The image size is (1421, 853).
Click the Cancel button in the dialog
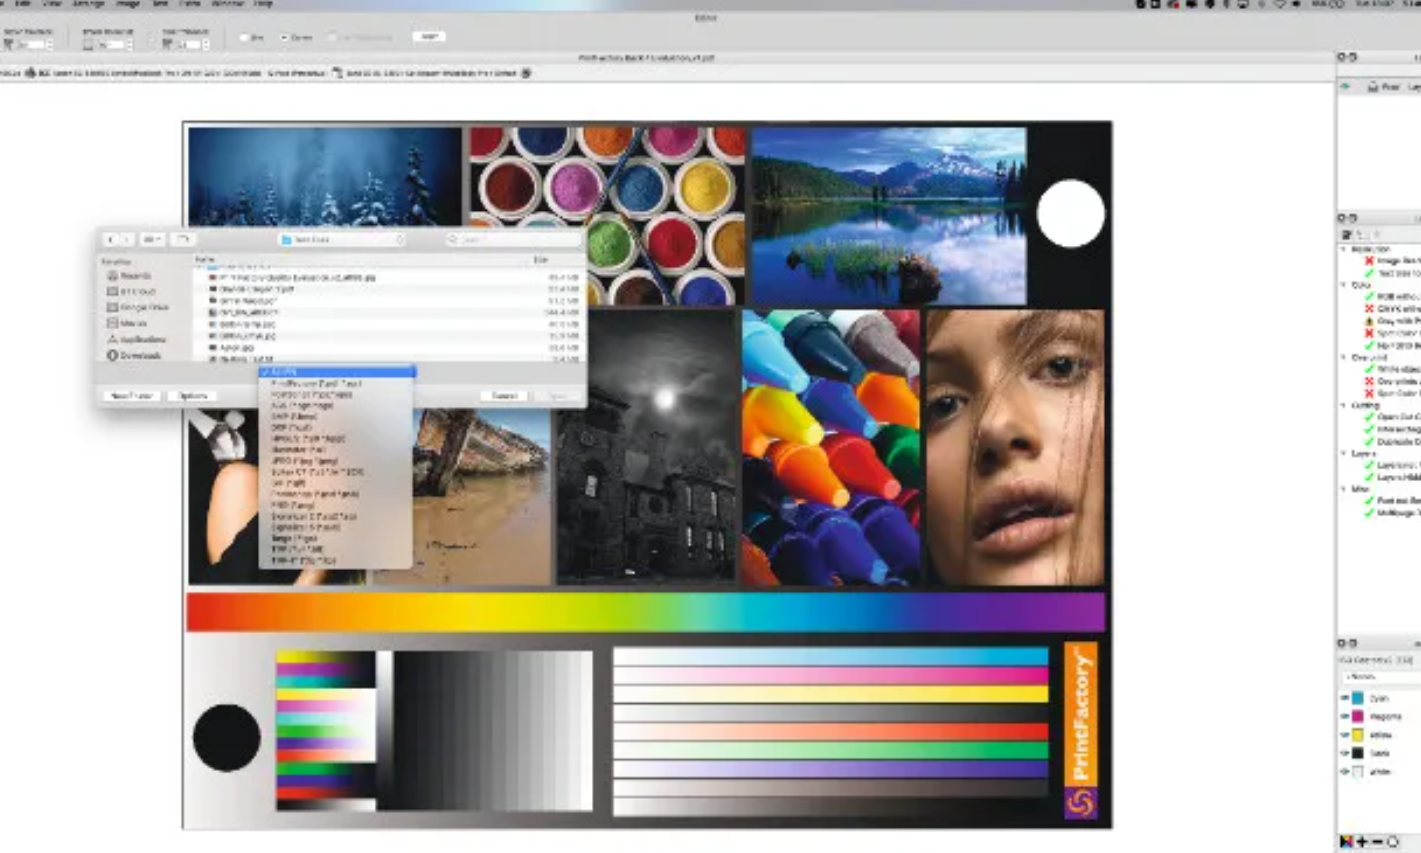coord(504,396)
